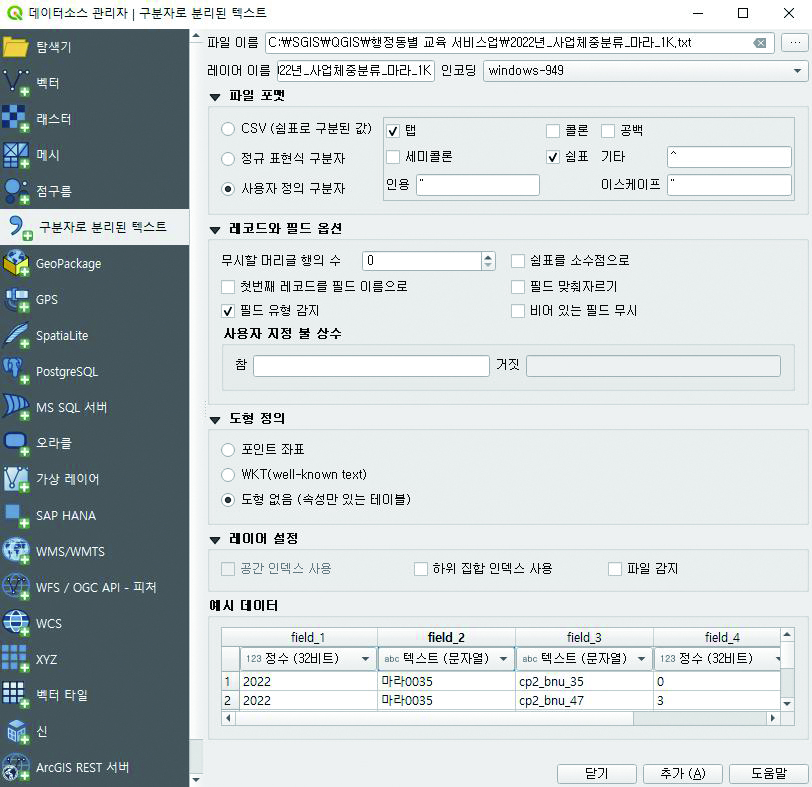Image resolution: width=812 pixels, height=787 pixels.
Task: Open the 인코딩 windows-949 dropdown
Action: tap(646, 71)
